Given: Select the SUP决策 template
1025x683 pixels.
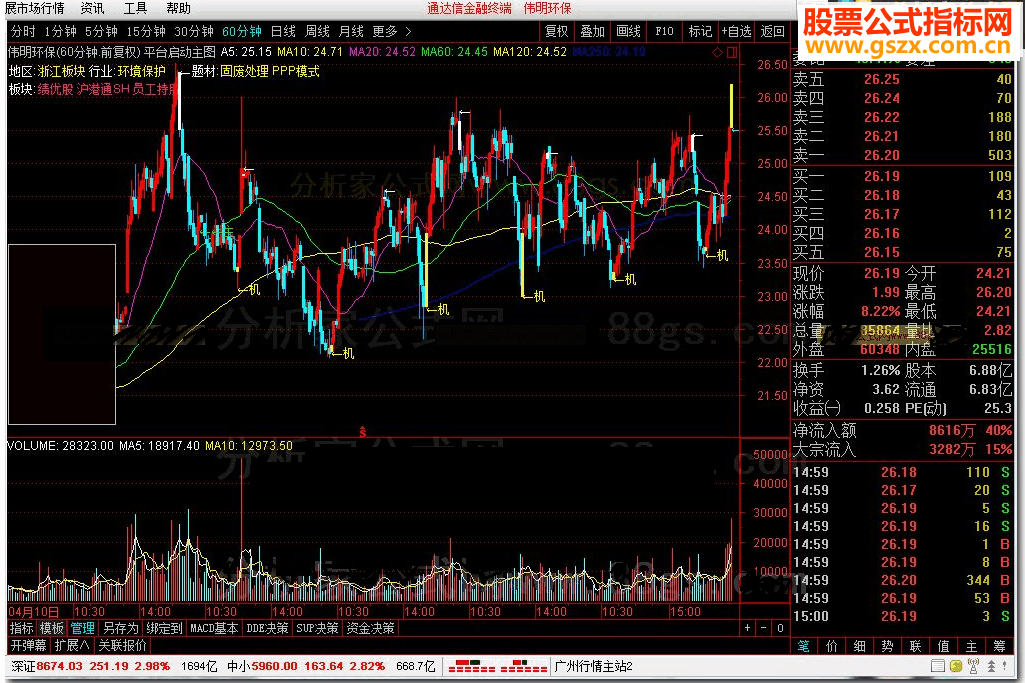Looking at the screenshot, I should point(317,628).
